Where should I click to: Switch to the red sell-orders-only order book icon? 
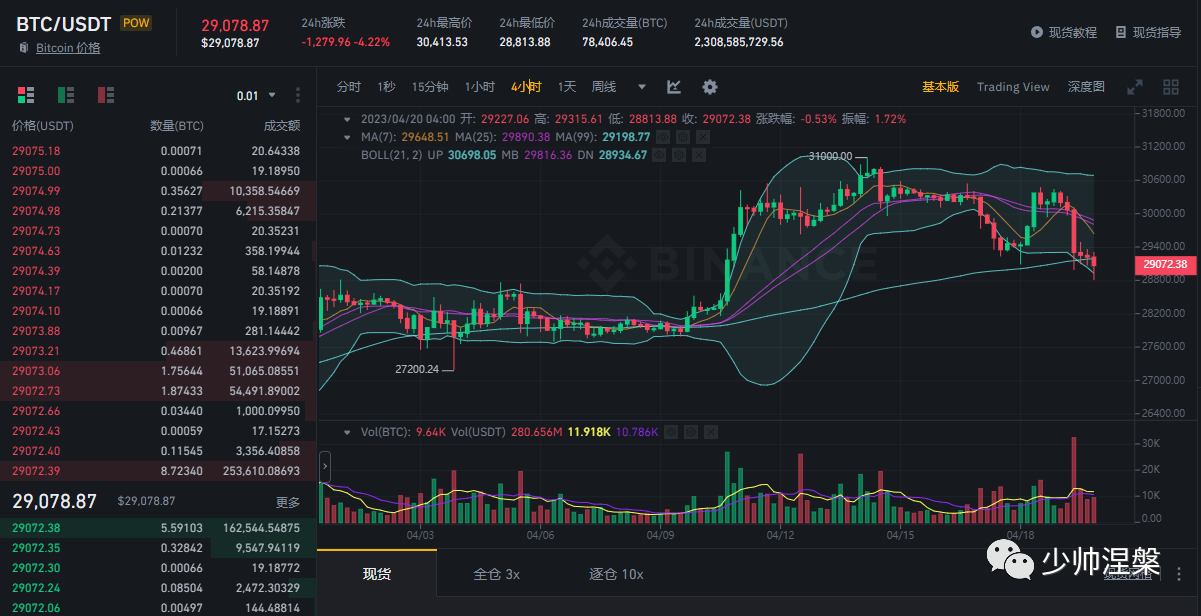pos(105,94)
